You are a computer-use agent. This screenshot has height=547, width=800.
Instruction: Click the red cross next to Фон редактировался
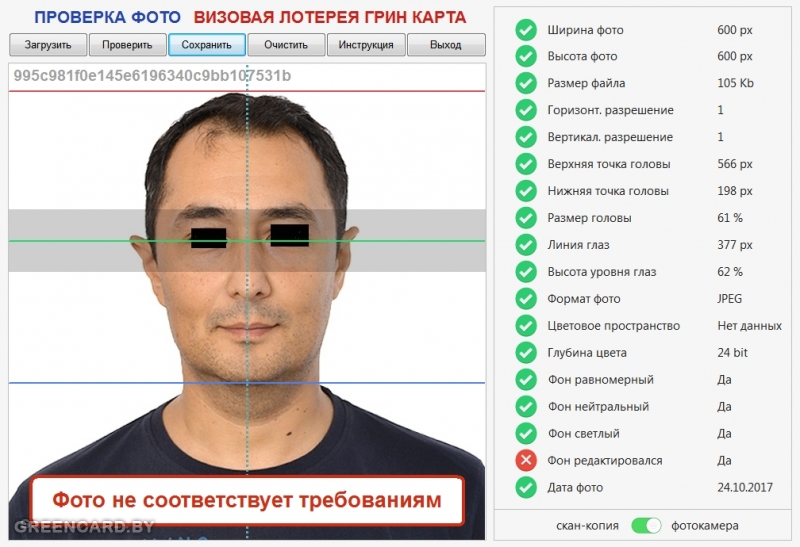(526, 461)
